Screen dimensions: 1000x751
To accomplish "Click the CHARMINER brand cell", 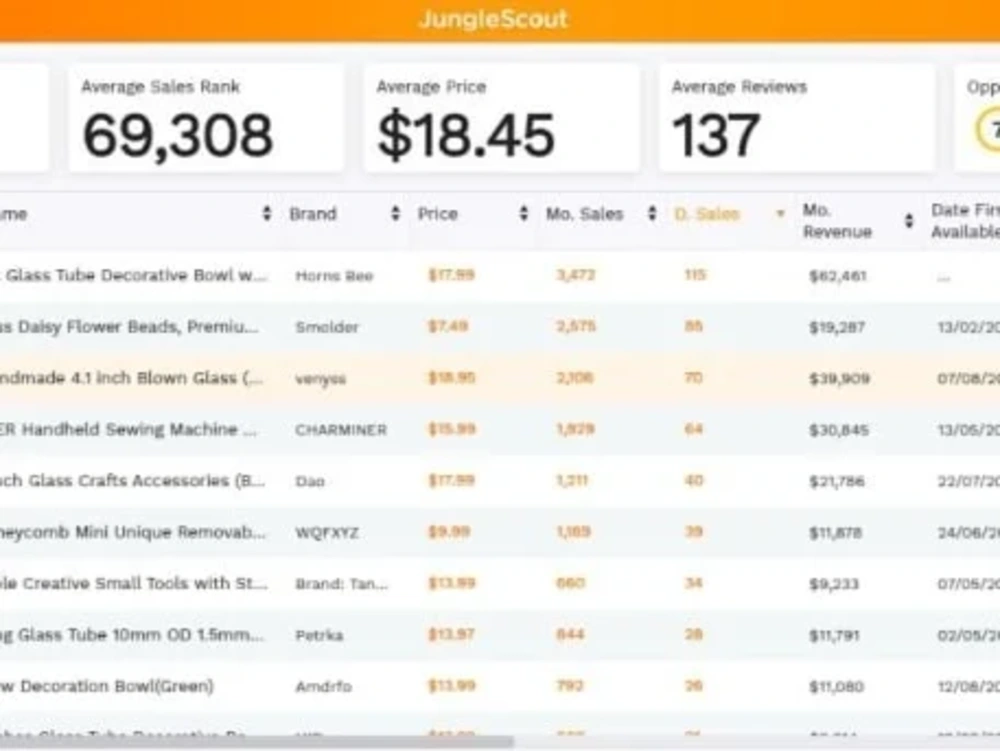I will pyautogui.click(x=341, y=430).
